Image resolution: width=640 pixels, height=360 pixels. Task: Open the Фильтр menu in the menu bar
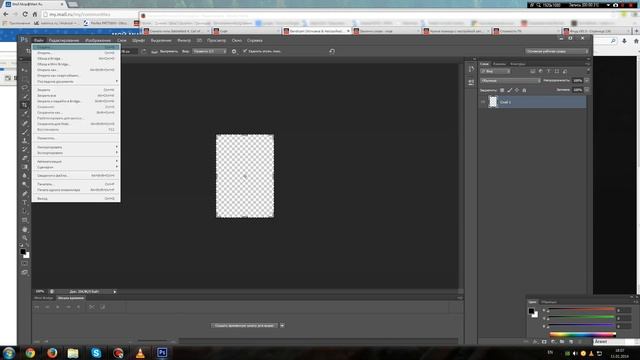pos(184,40)
